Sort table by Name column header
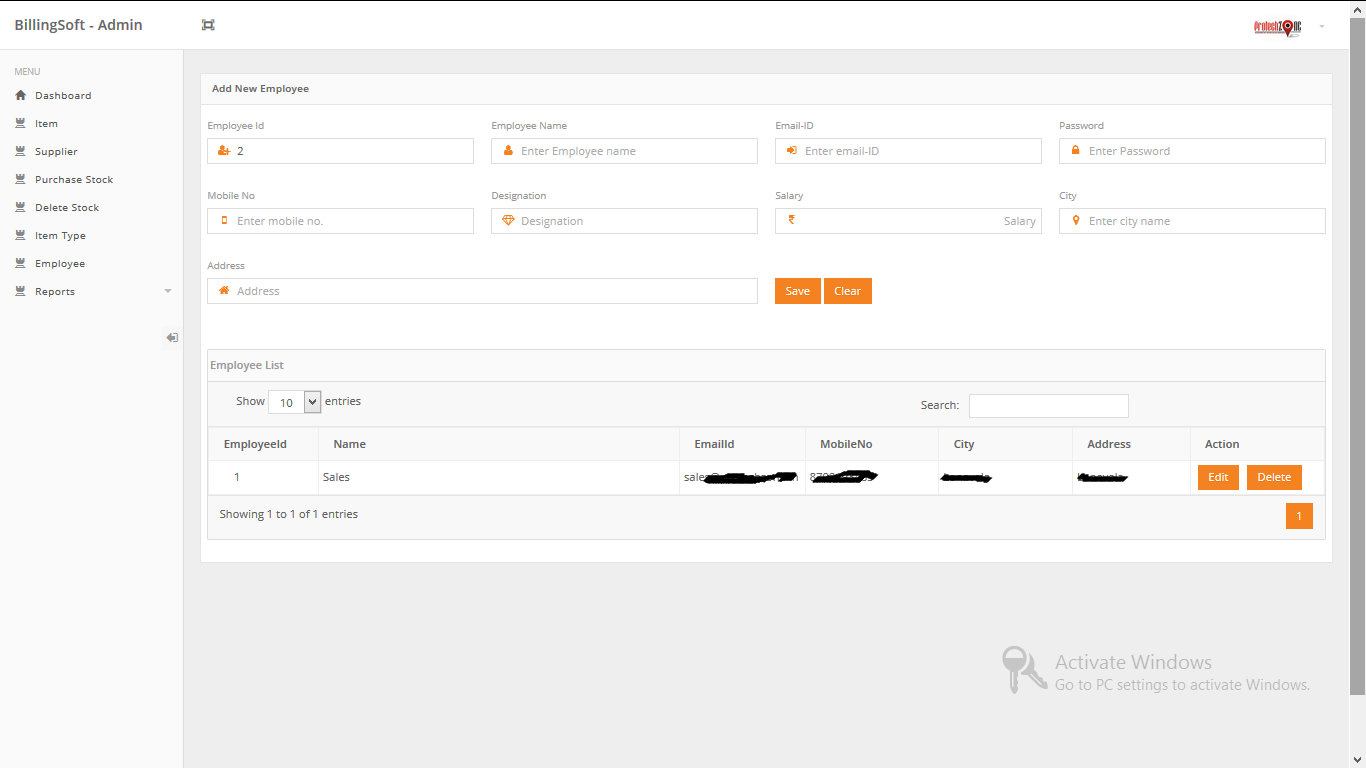 [499, 444]
